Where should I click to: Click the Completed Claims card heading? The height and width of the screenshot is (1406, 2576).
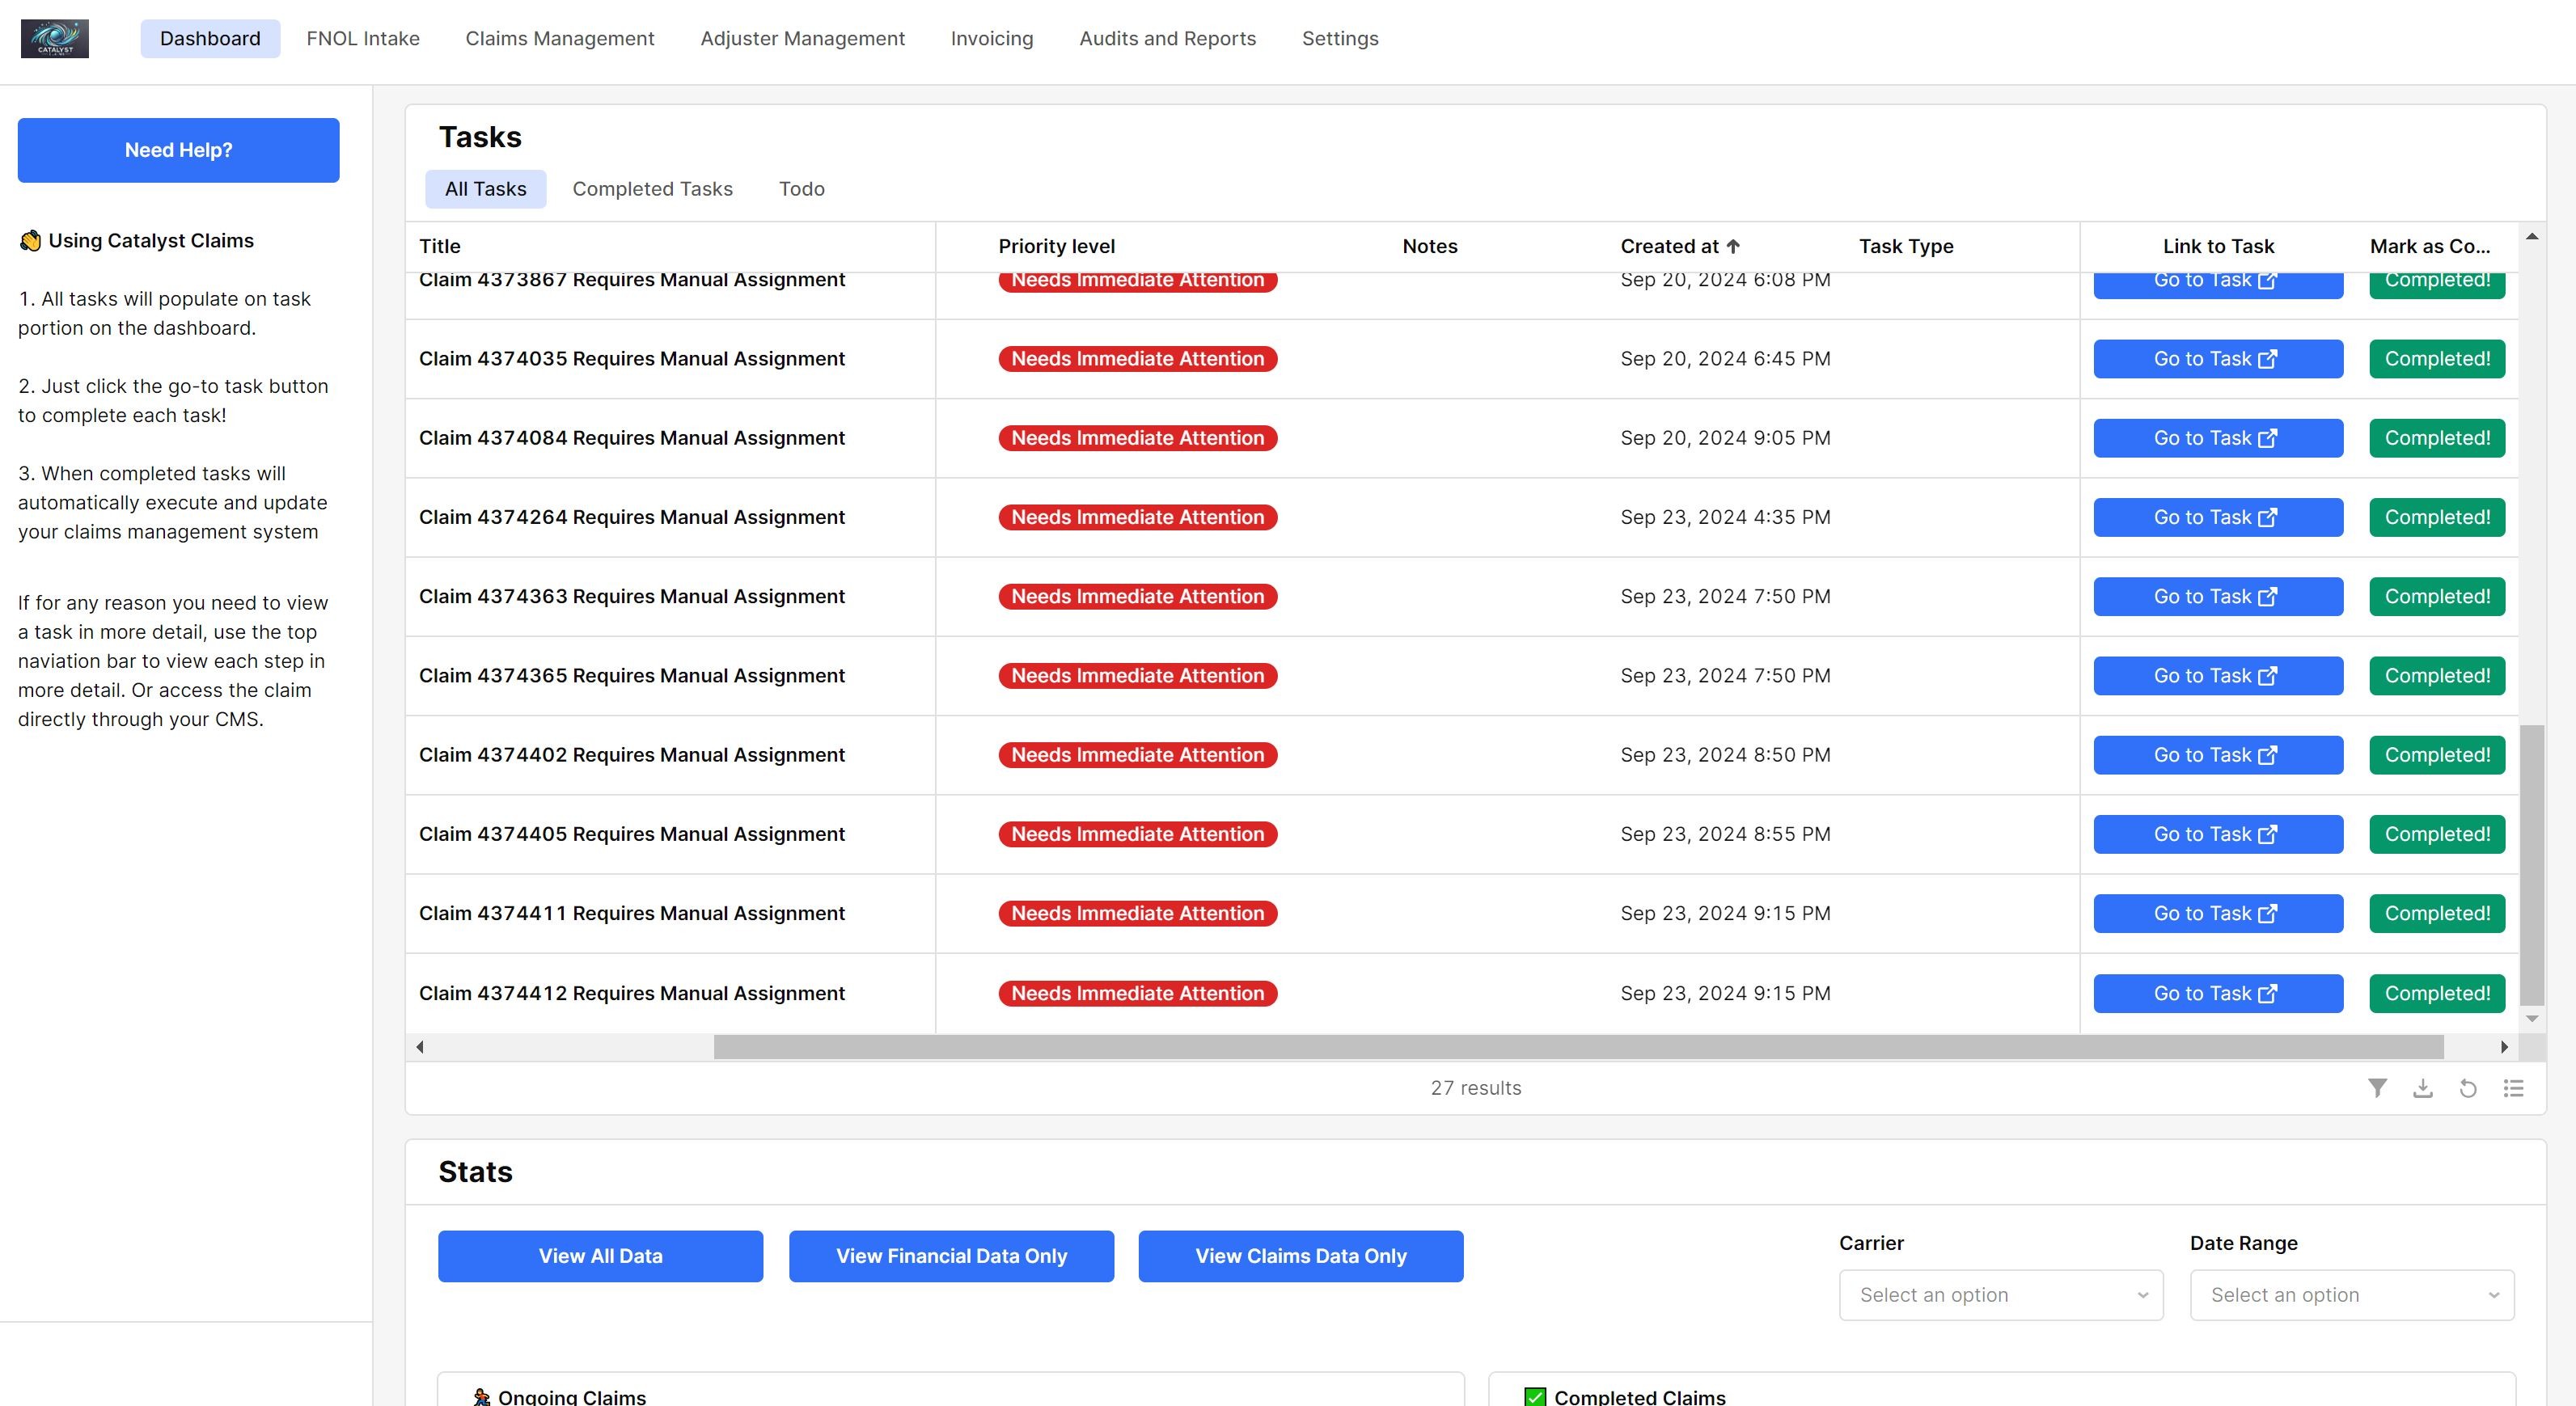coord(1639,1397)
